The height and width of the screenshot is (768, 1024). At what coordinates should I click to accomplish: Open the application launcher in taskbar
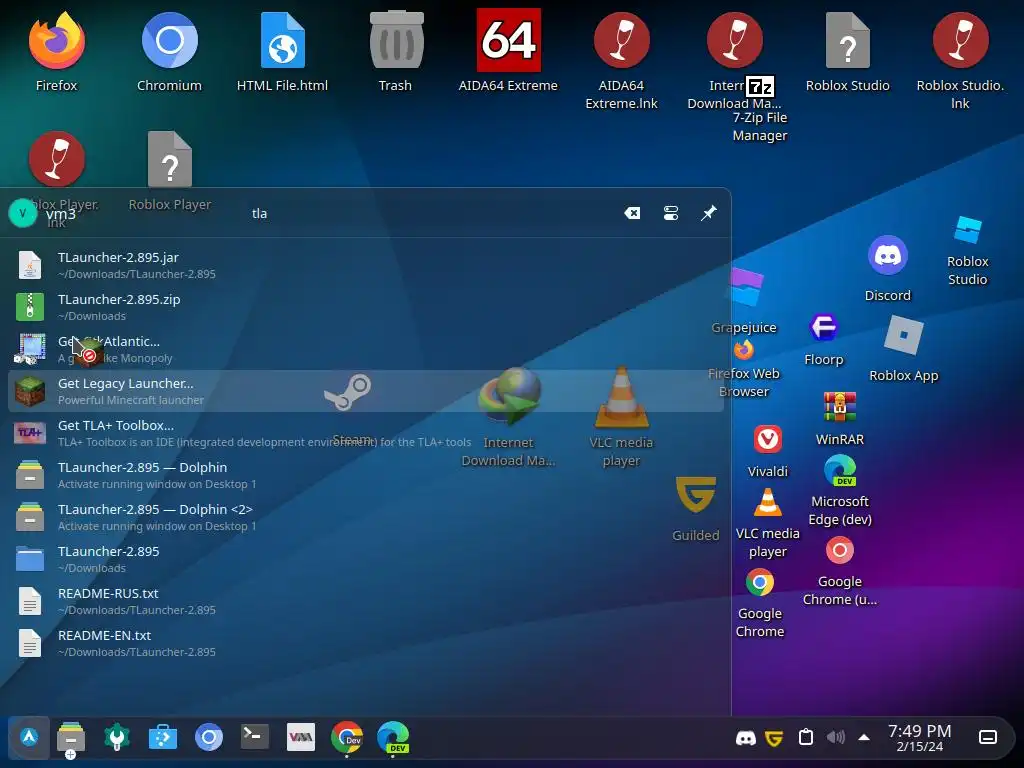(x=29, y=738)
